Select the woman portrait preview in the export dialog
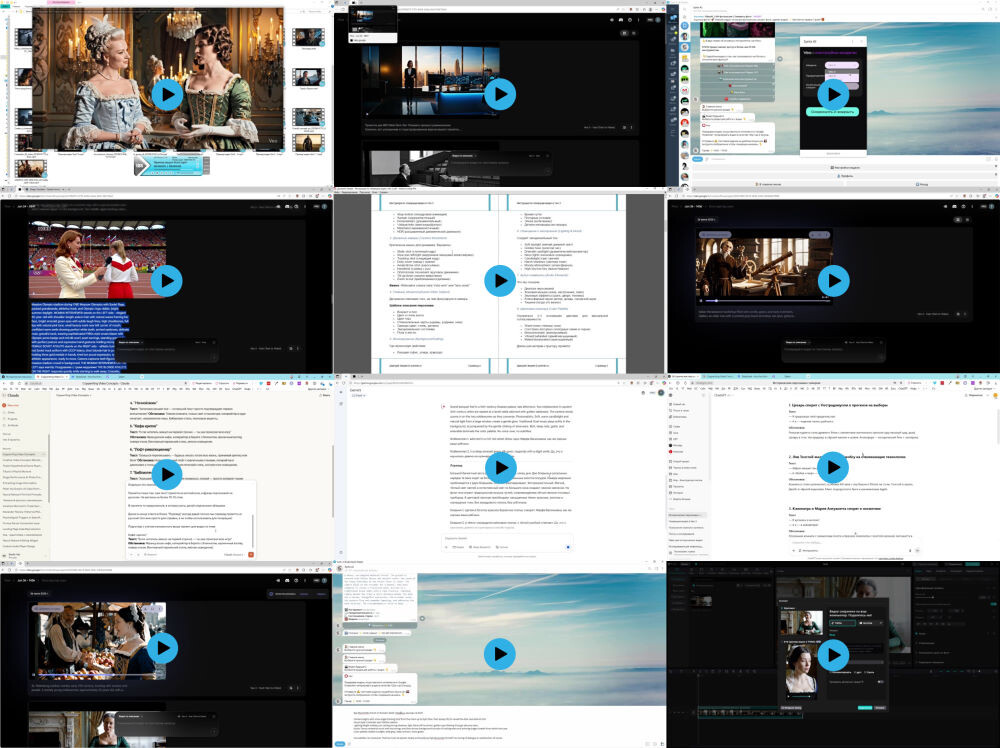 (x=800, y=669)
